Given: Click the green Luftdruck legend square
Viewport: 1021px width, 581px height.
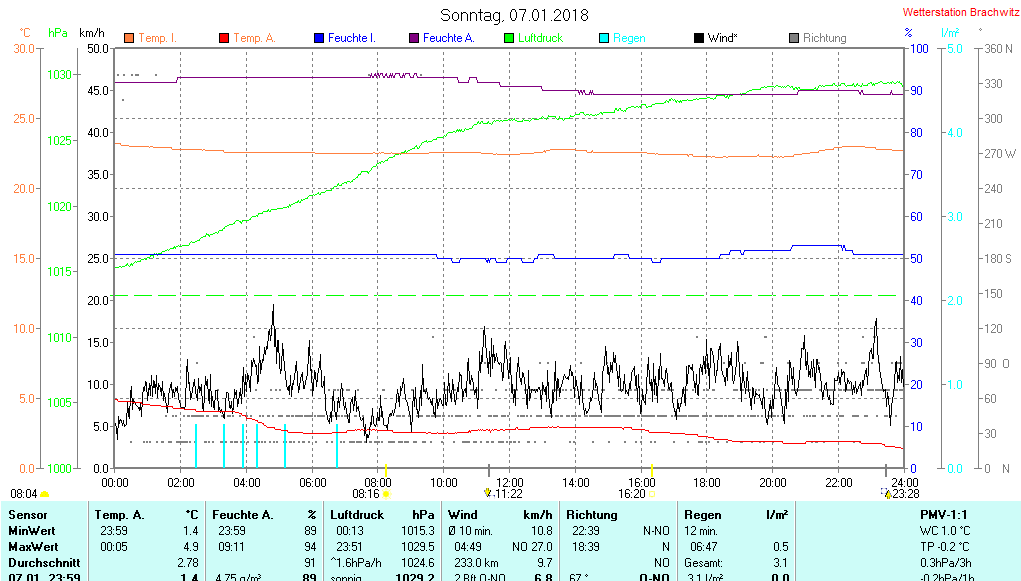Looking at the screenshot, I should [x=509, y=38].
